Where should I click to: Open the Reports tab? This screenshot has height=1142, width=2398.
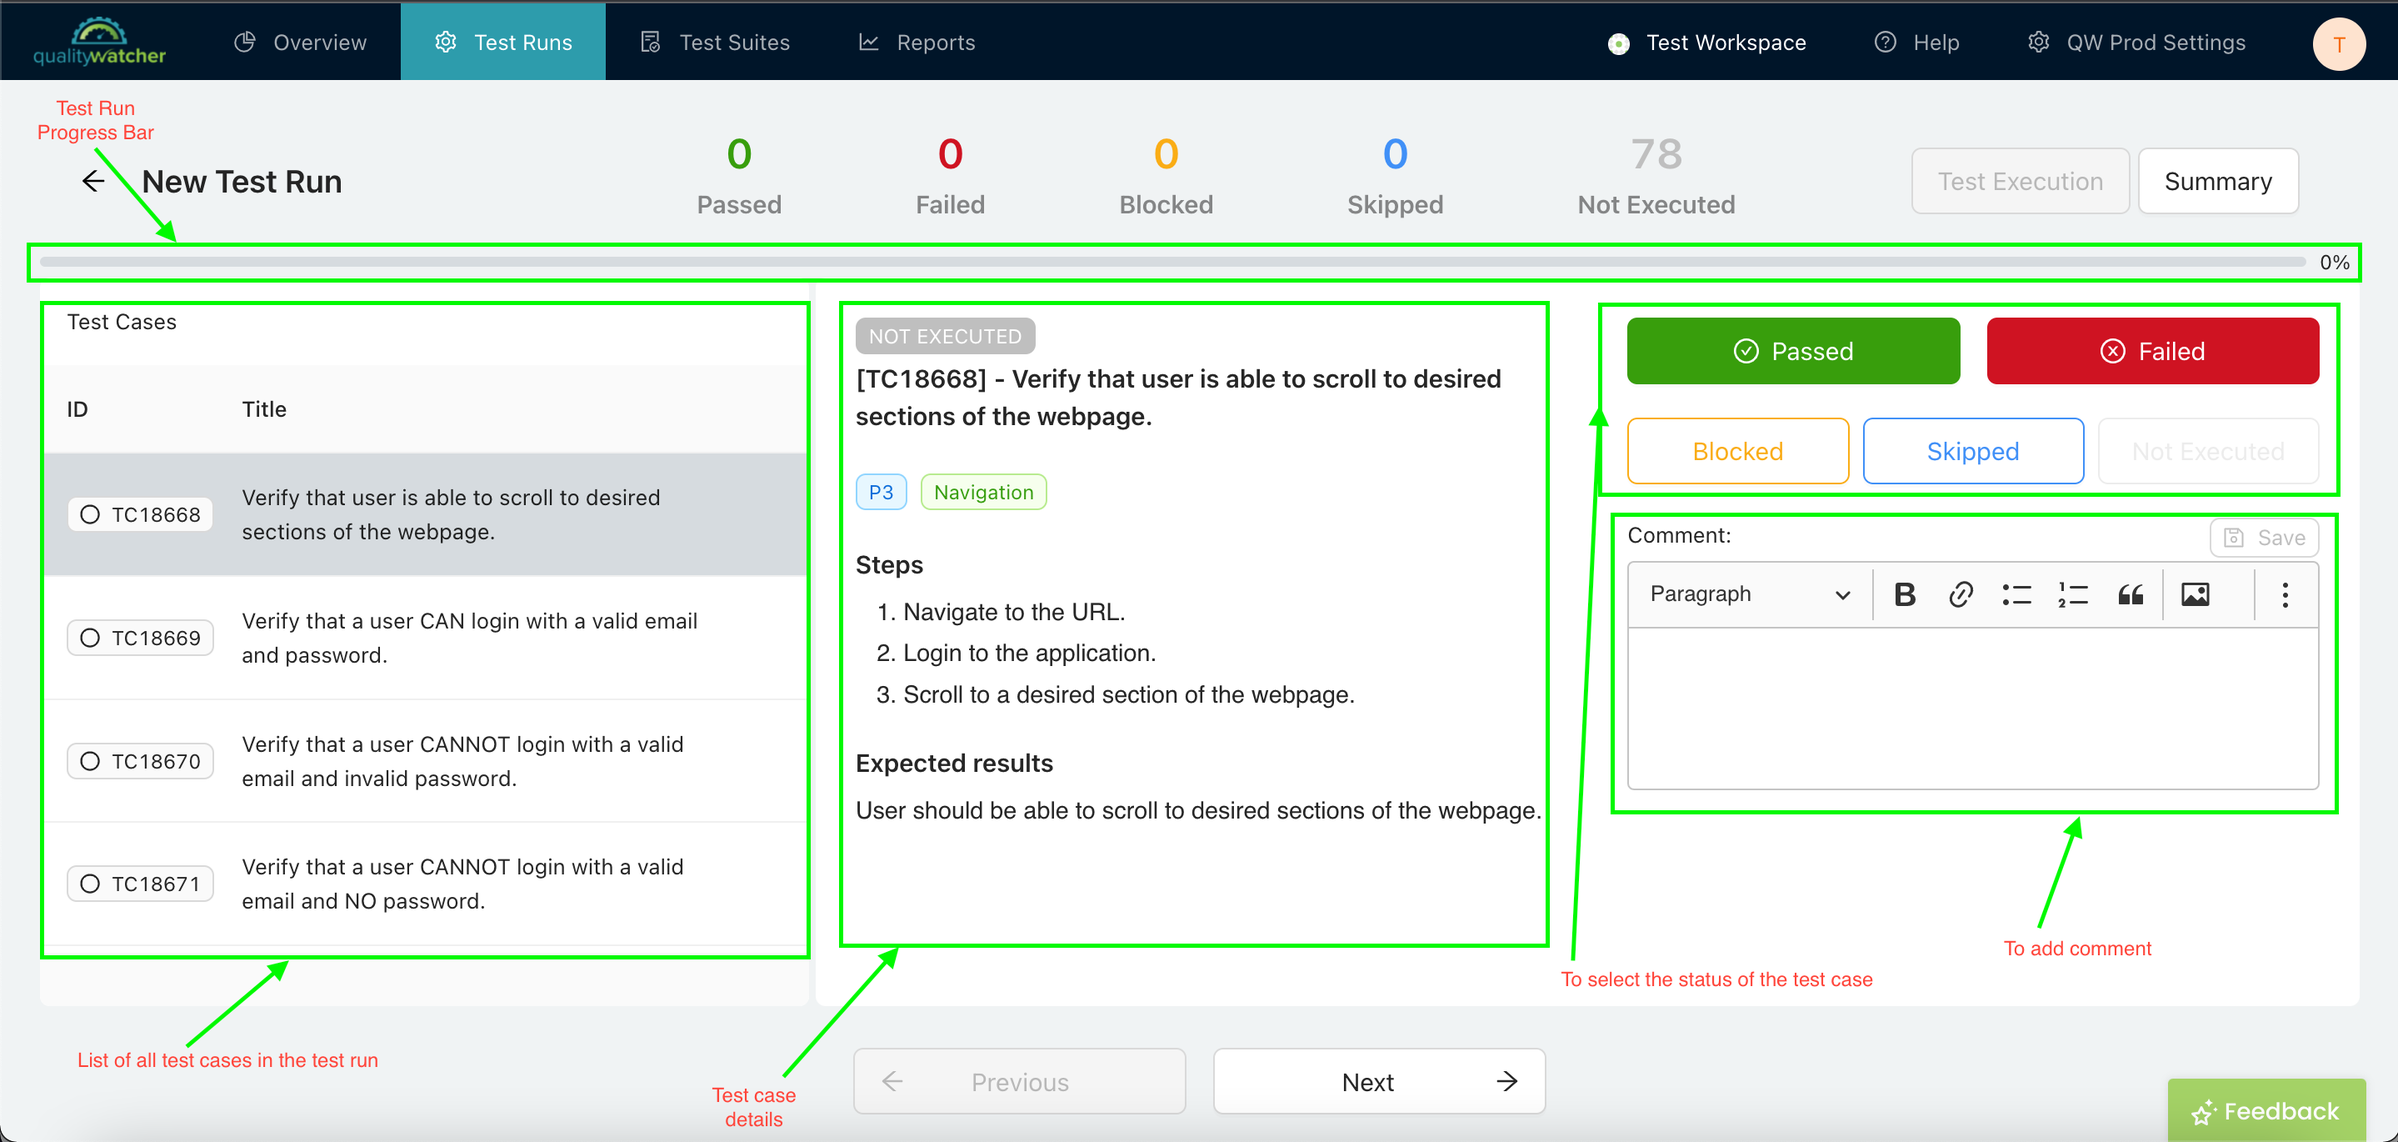coord(916,42)
